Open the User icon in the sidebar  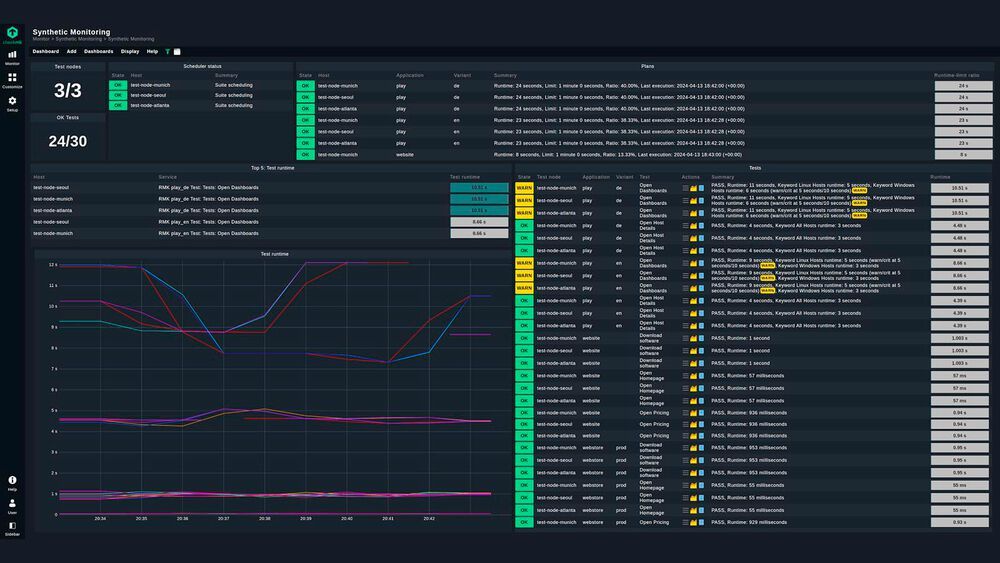coord(12,504)
